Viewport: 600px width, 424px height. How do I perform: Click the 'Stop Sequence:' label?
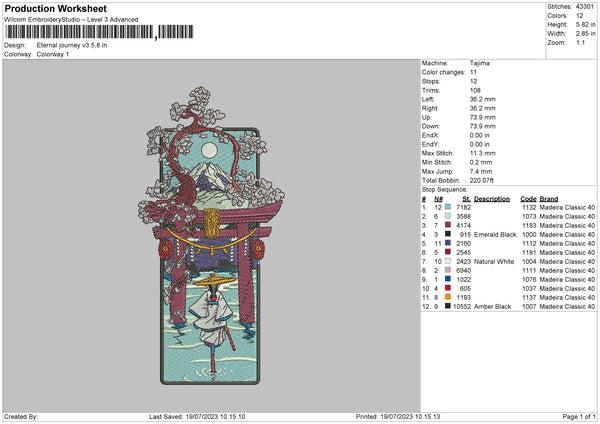click(x=444, y=190)
